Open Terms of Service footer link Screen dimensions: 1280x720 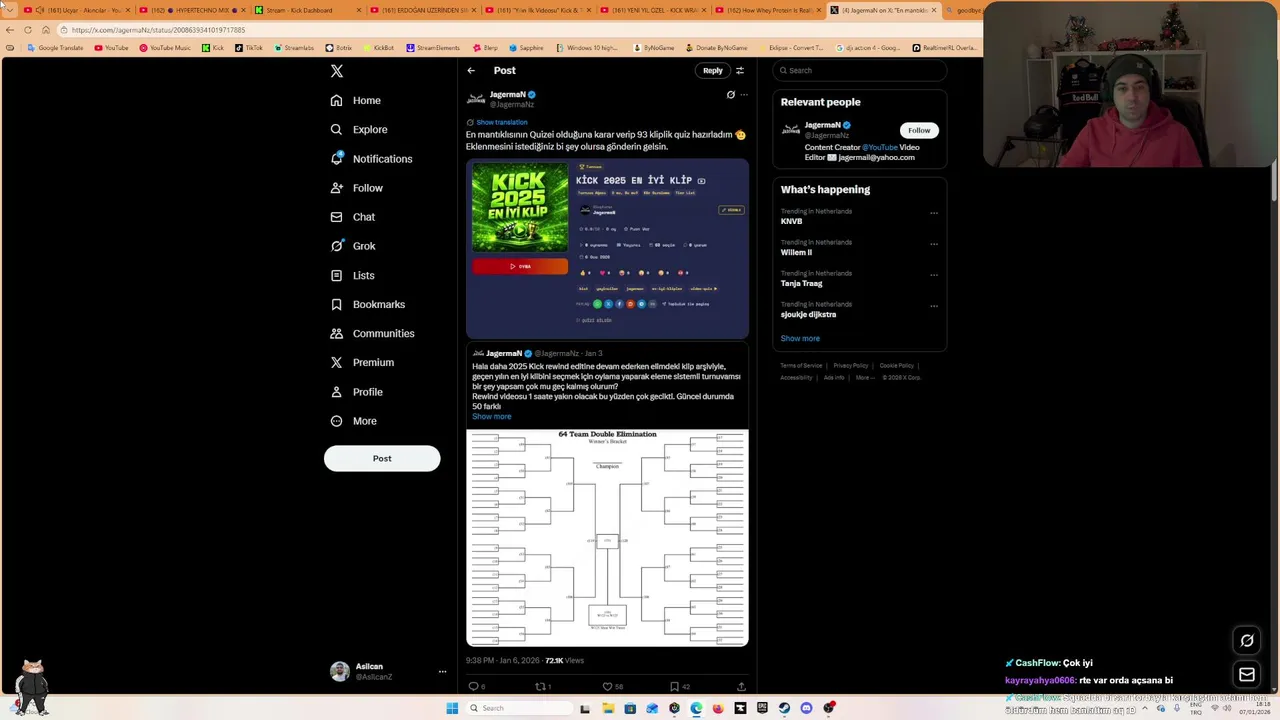[801, 366]
